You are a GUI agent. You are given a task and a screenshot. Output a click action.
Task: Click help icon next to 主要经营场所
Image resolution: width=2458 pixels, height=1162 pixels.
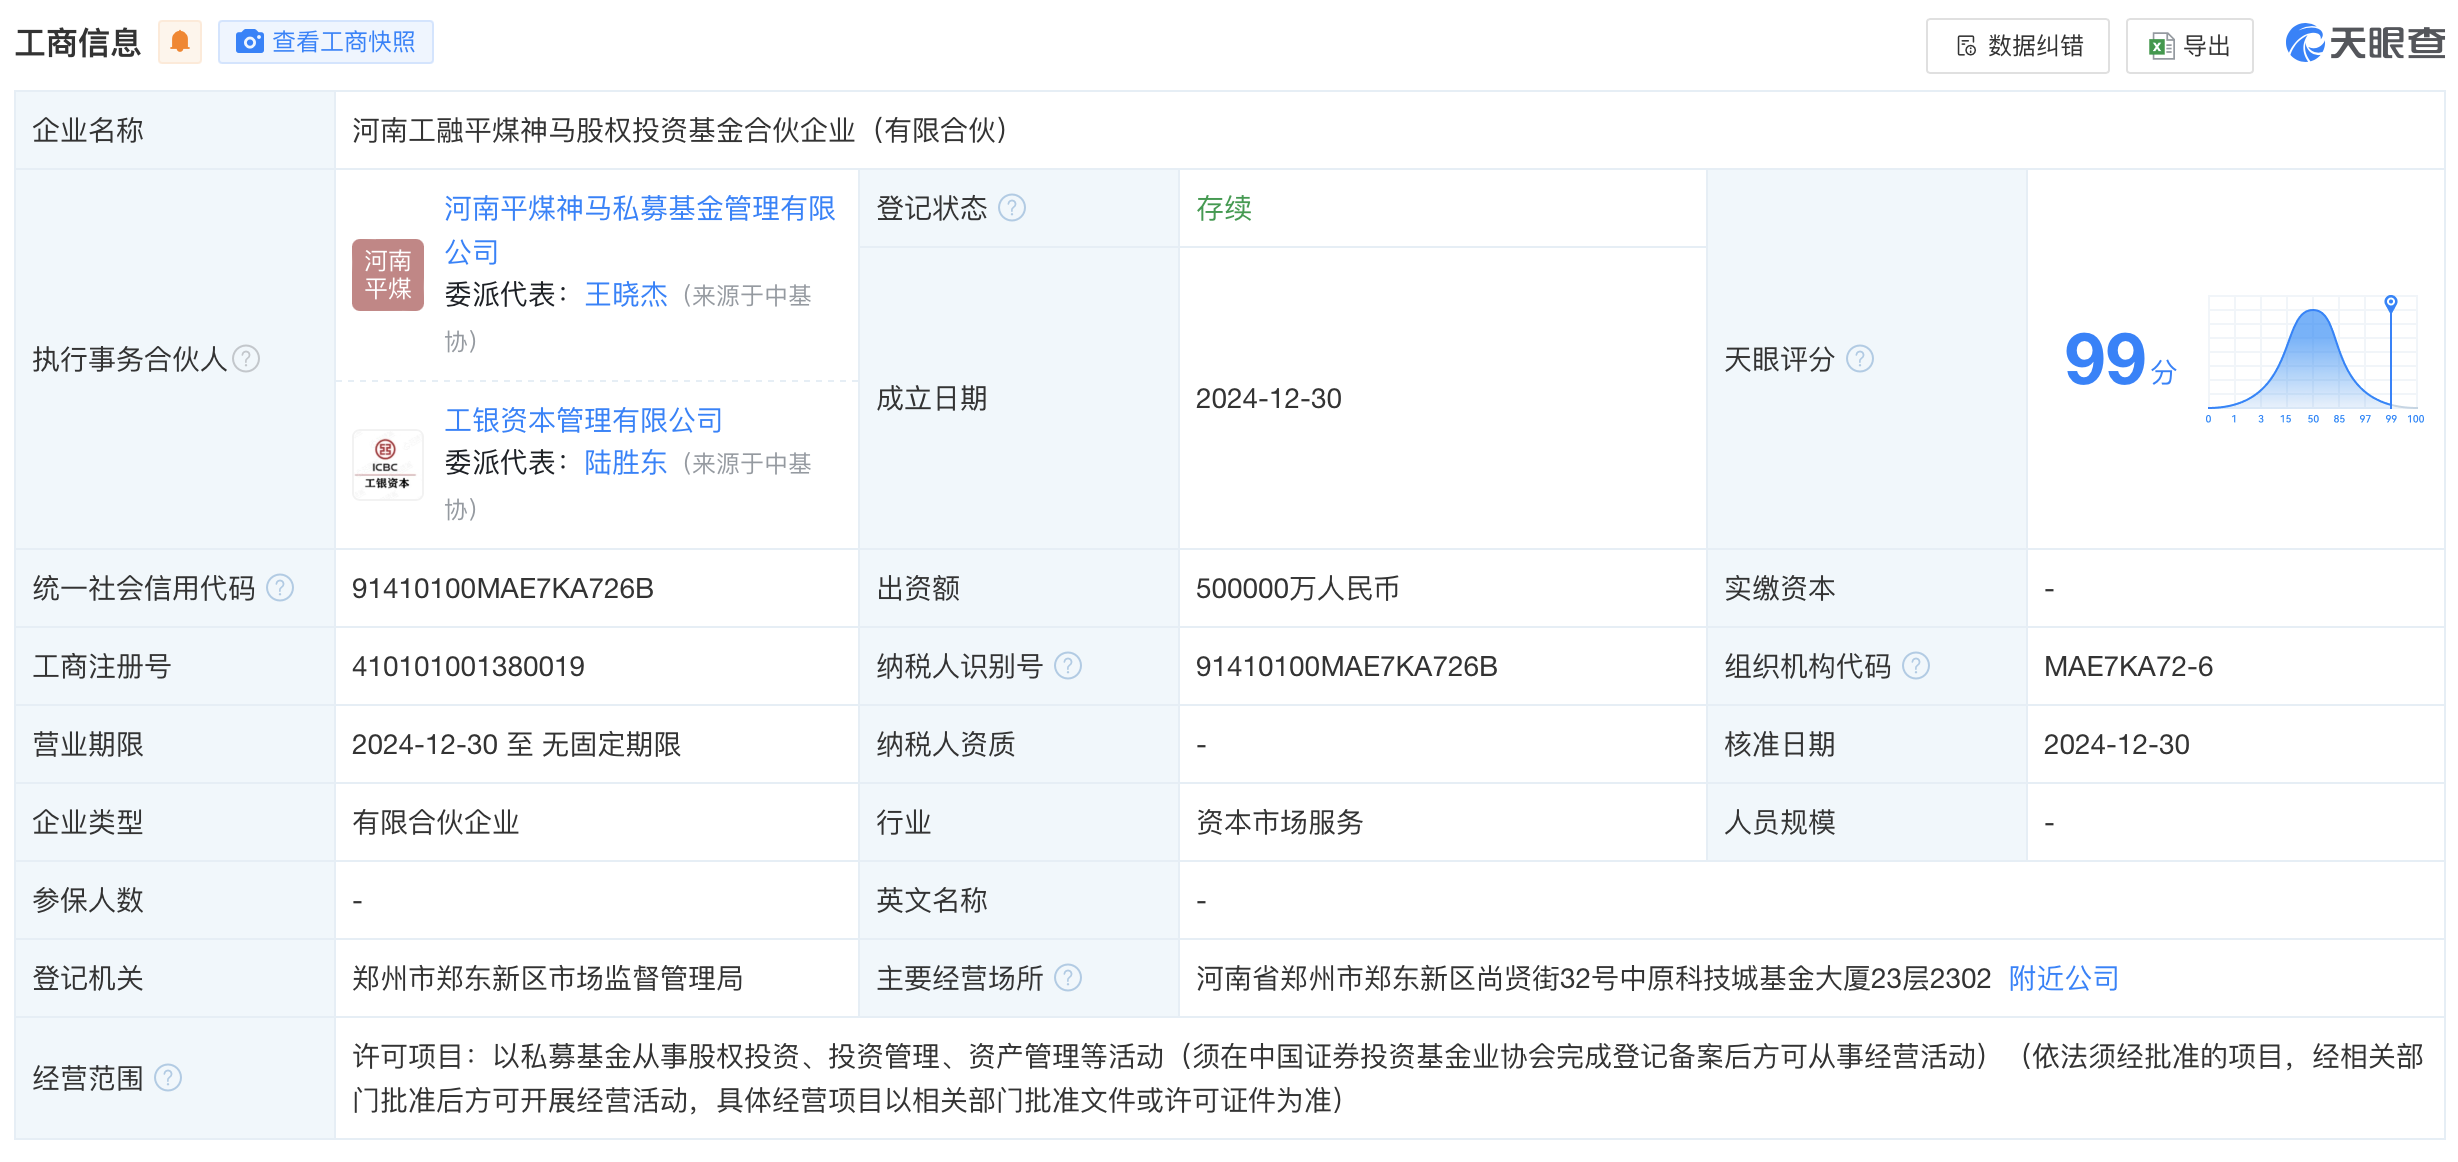coord(1068,978)
